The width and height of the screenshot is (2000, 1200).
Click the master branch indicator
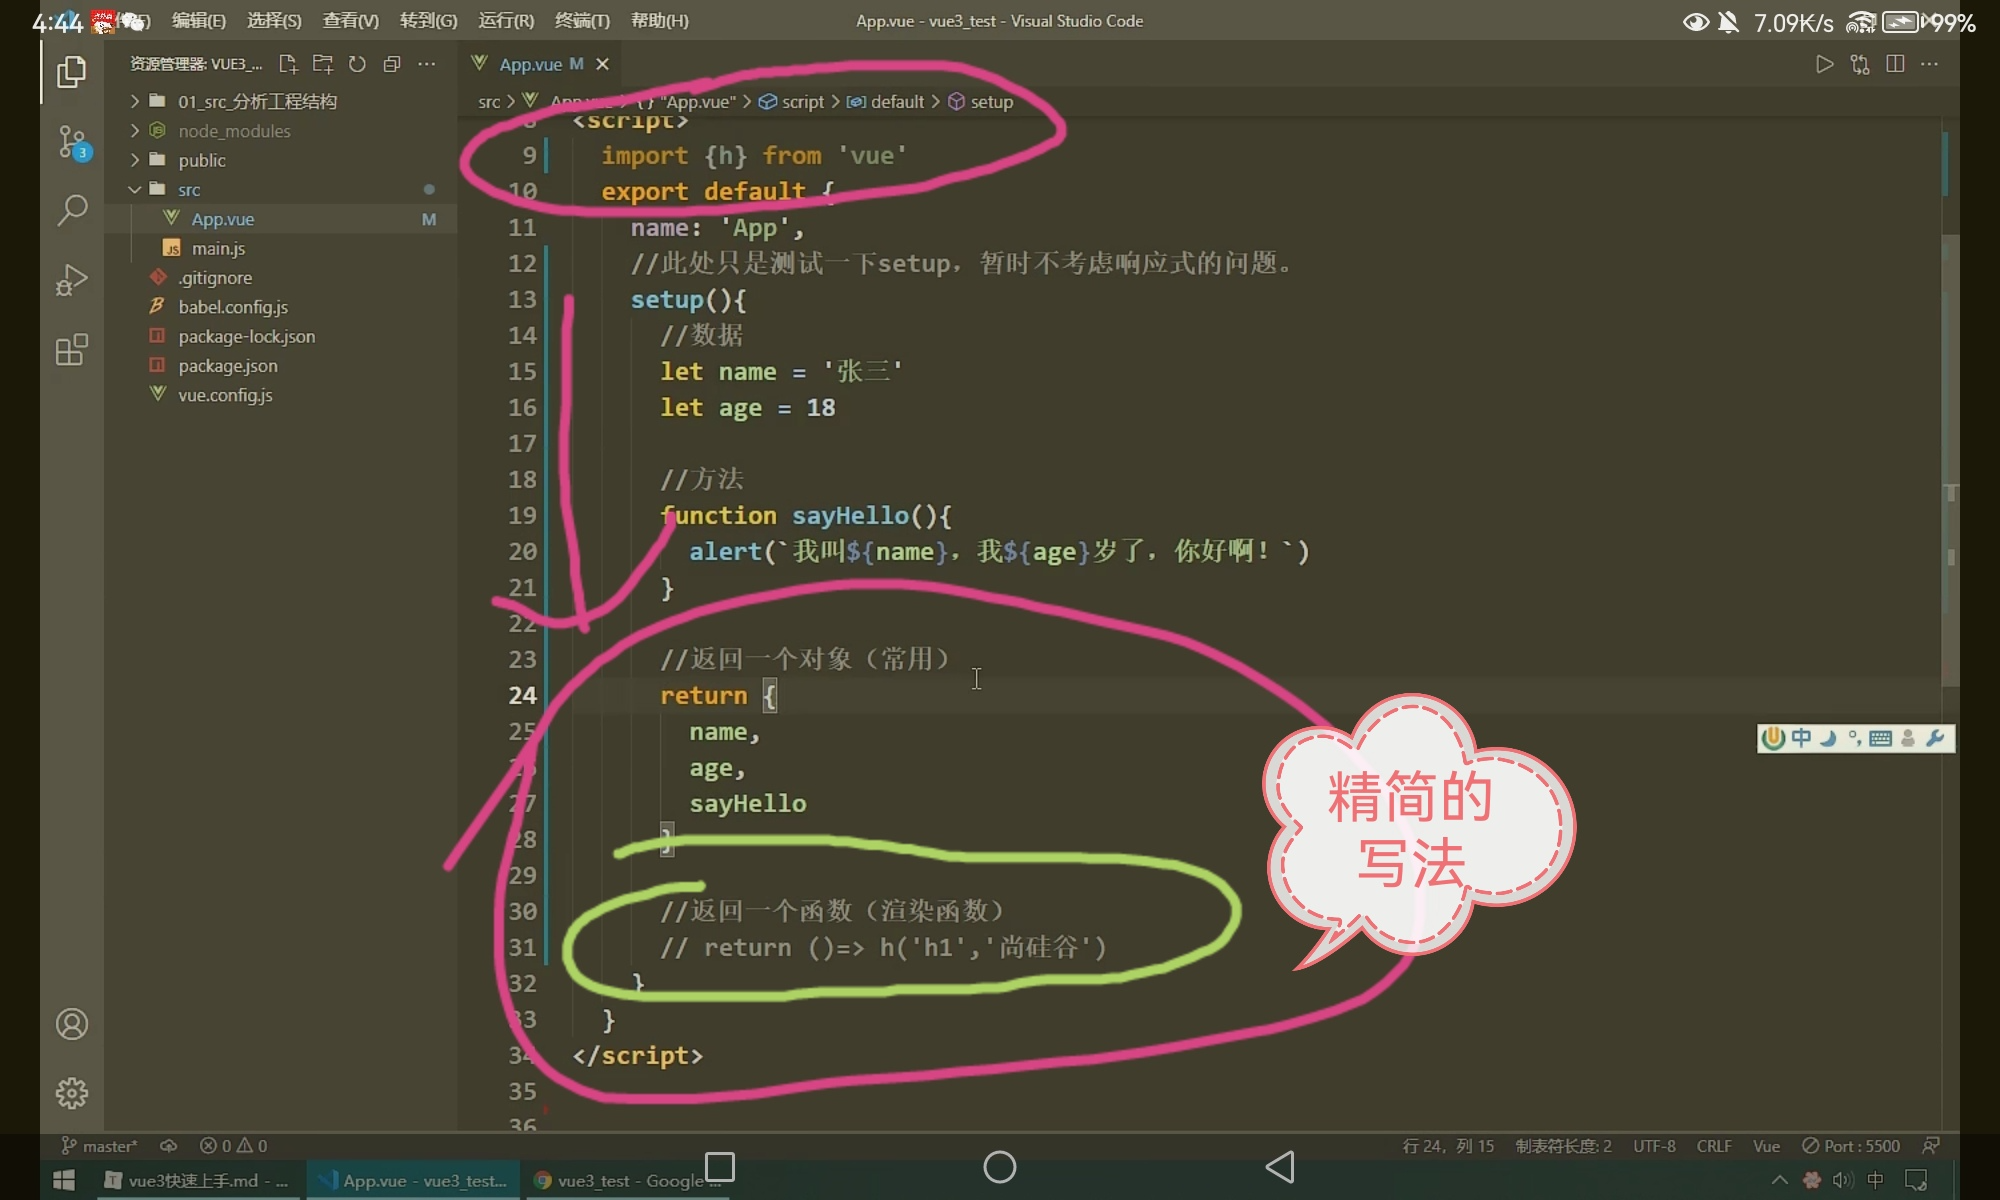click(x=100, y=1146)
